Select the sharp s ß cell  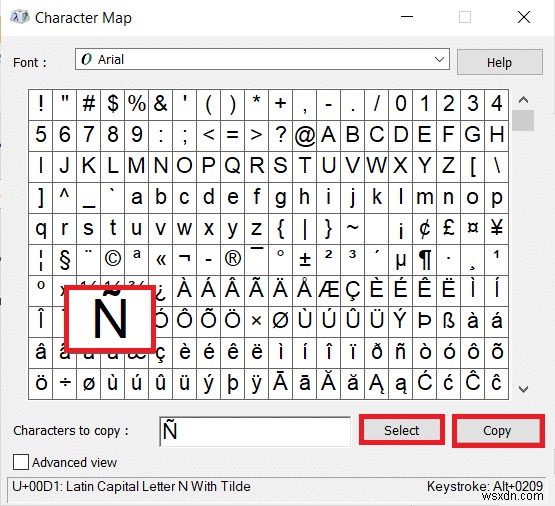(x=449, y=322)
